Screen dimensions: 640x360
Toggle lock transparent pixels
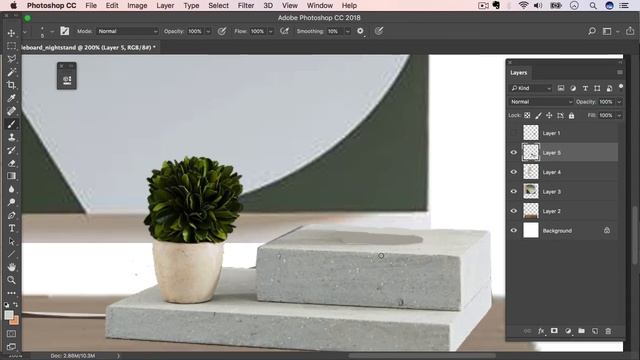pos(527,116)
